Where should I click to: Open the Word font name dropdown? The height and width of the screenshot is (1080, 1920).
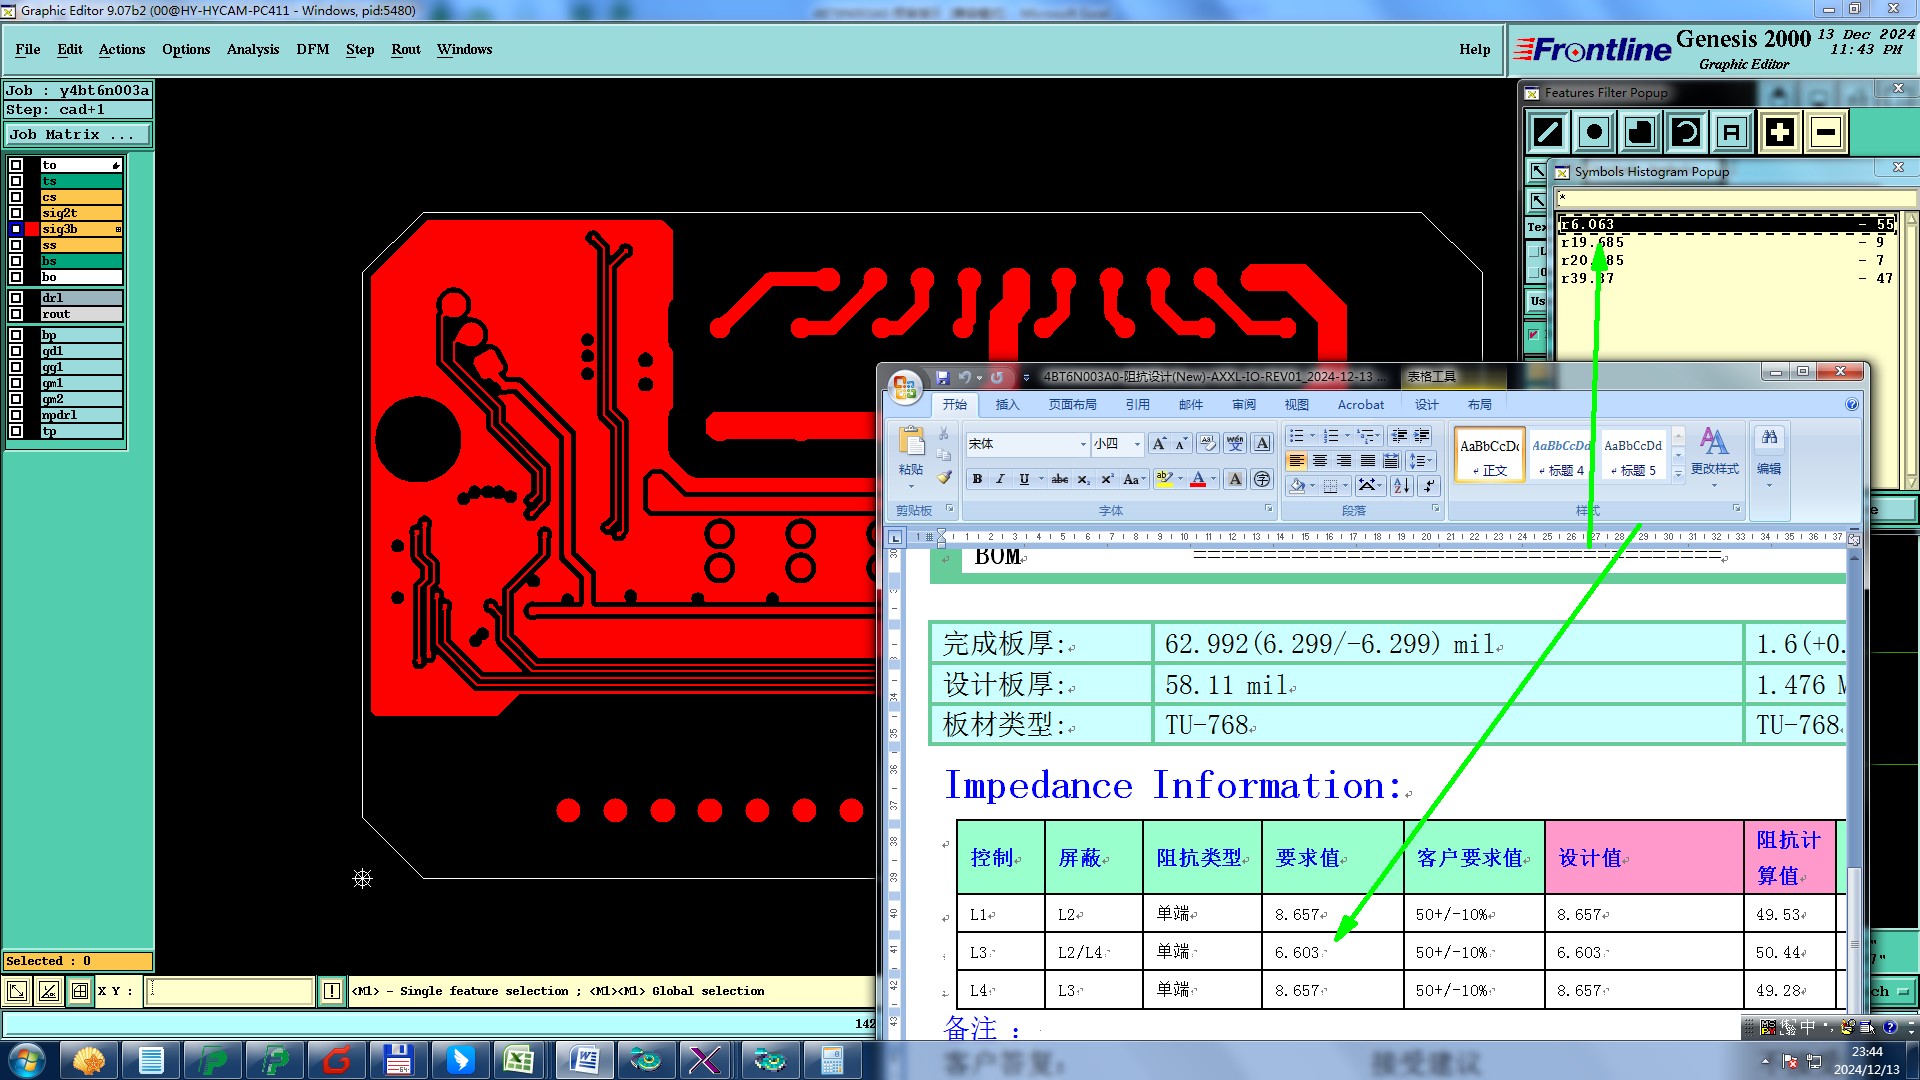(1083, 444)
